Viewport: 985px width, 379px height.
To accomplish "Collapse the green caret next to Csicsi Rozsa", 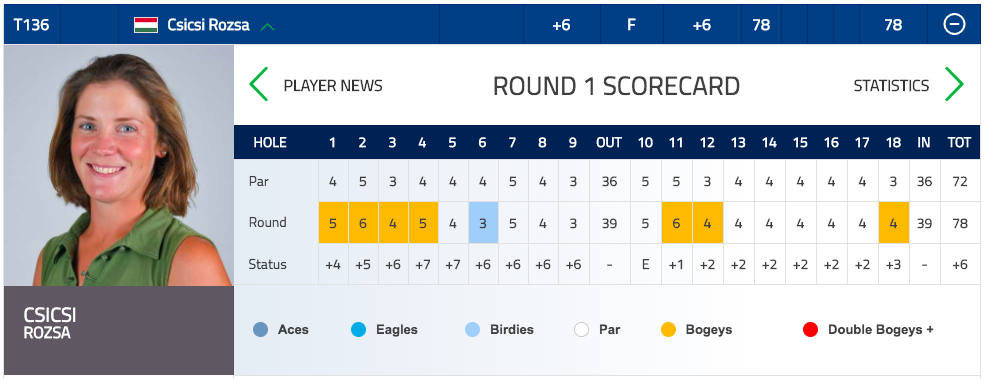I will pos(268,26).
